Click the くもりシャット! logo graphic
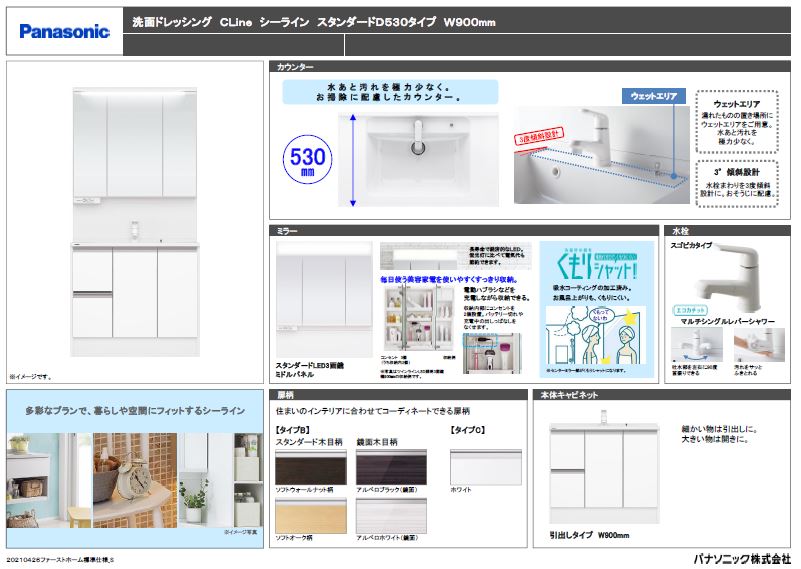The width and height of the screenshot is (801, 569). coord(596,266)
